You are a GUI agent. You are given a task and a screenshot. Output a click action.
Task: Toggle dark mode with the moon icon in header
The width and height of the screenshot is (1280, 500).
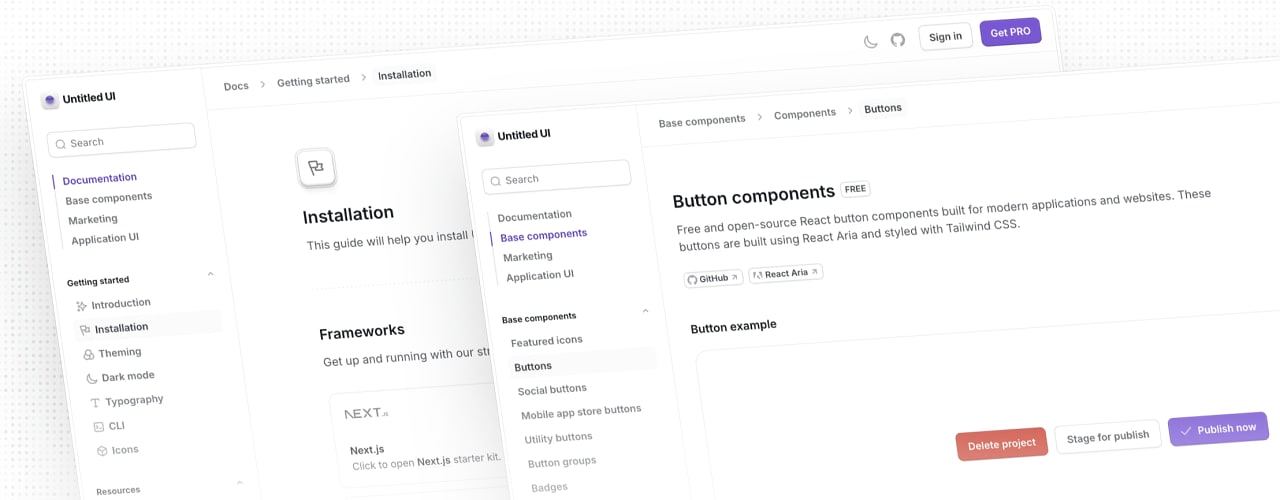(x=871, y=41)
